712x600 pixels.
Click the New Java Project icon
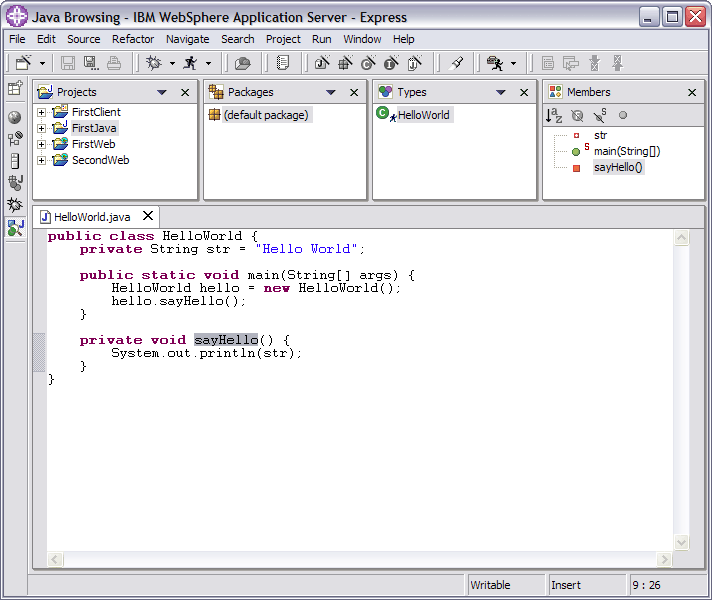click(322, 63)
